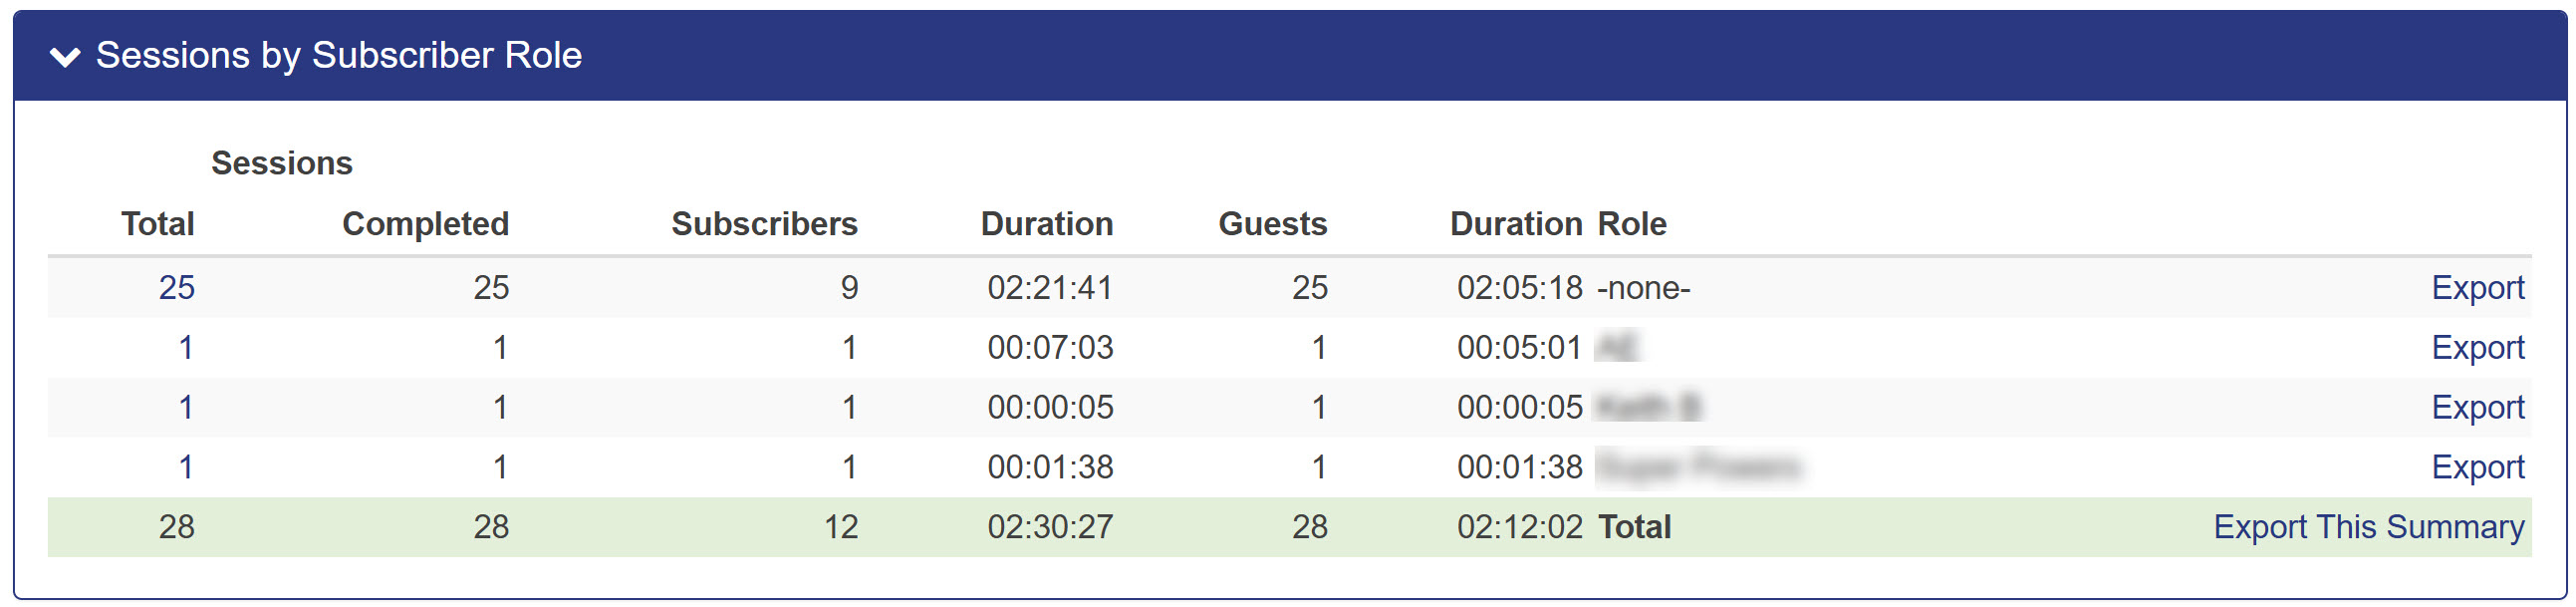Click the Sessions group header

[x=281, y=163]
